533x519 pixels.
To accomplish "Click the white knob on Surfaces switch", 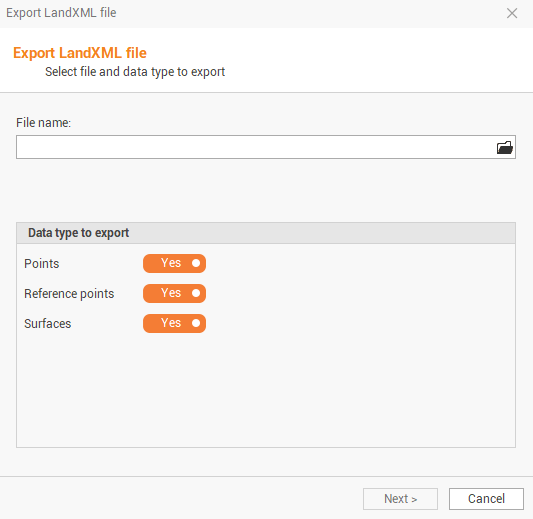I will pyautogui.click(x=196, y=323).
